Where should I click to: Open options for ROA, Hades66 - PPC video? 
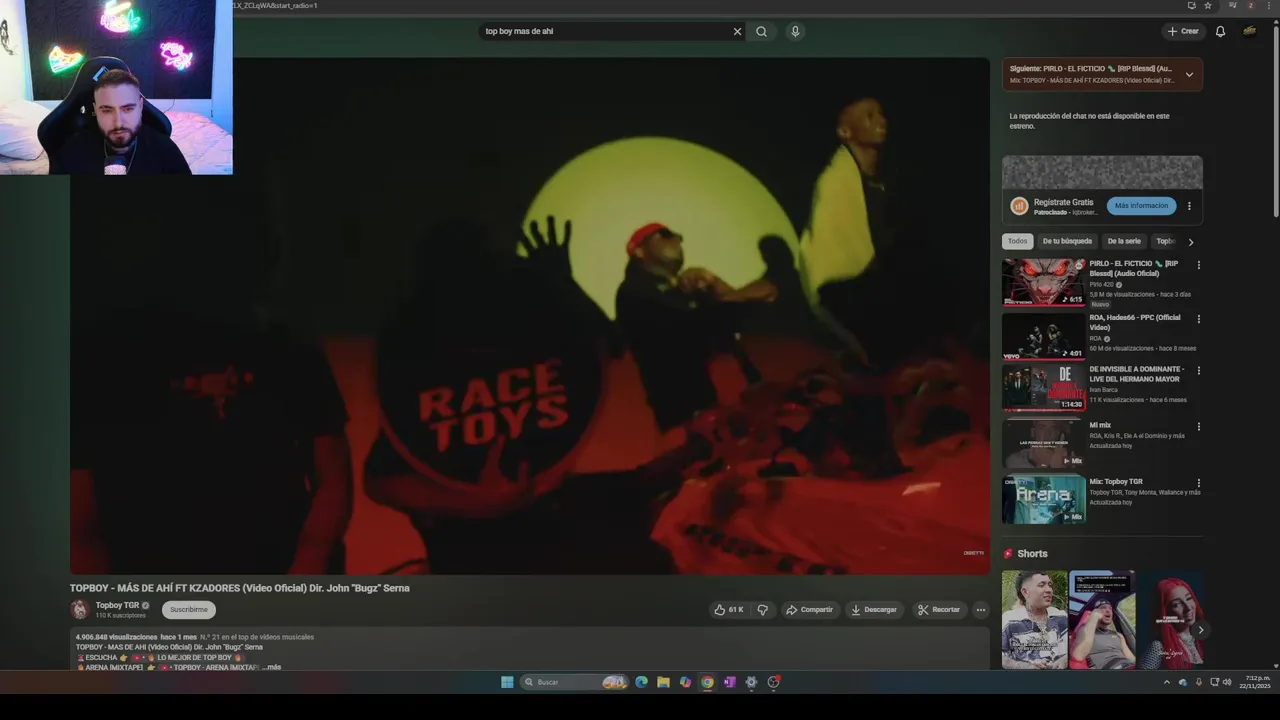(1199, 319)
